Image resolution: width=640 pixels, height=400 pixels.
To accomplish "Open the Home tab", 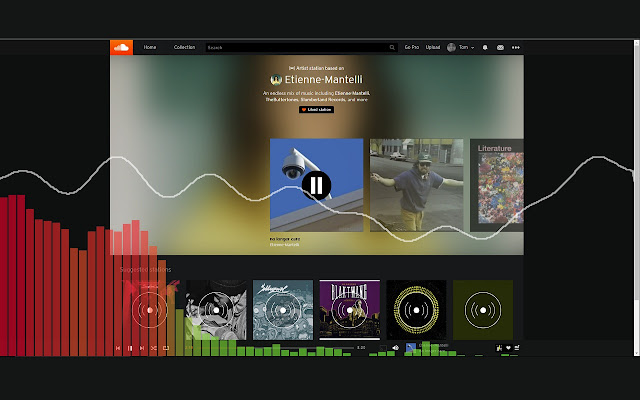I will (x=150, y=47).
